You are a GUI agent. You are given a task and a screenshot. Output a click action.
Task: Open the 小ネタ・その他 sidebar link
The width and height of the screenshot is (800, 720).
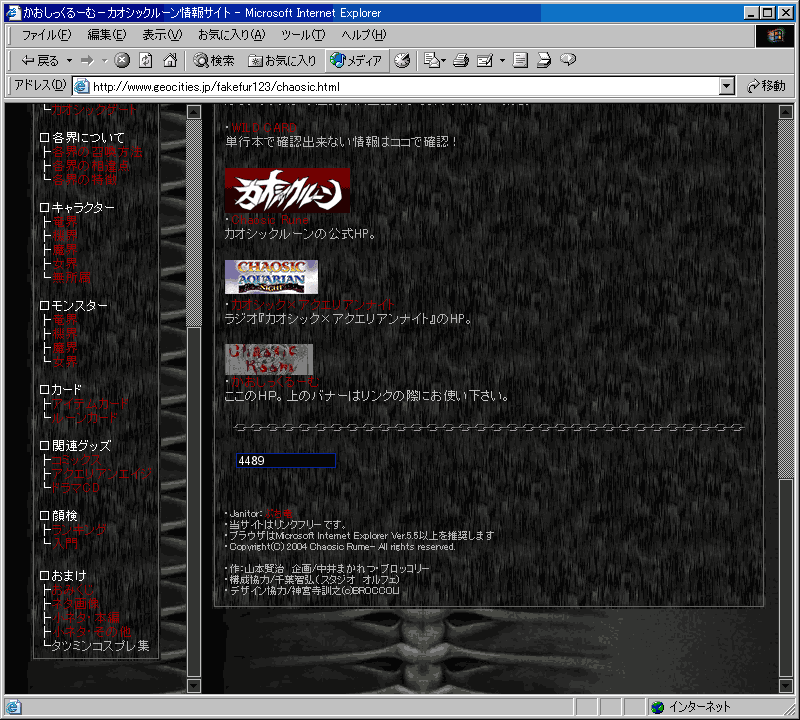91,632
